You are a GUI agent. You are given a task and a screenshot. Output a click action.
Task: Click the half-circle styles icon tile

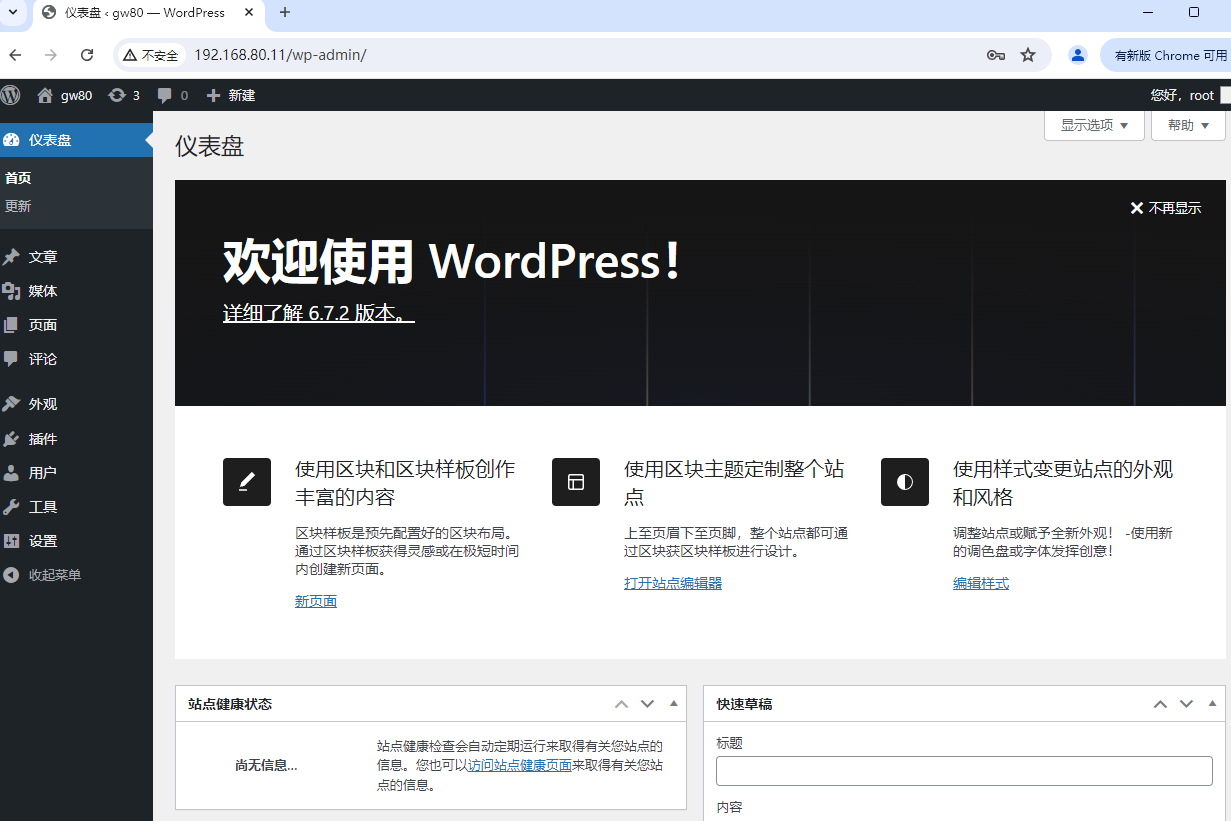click(x=905, y=482)
